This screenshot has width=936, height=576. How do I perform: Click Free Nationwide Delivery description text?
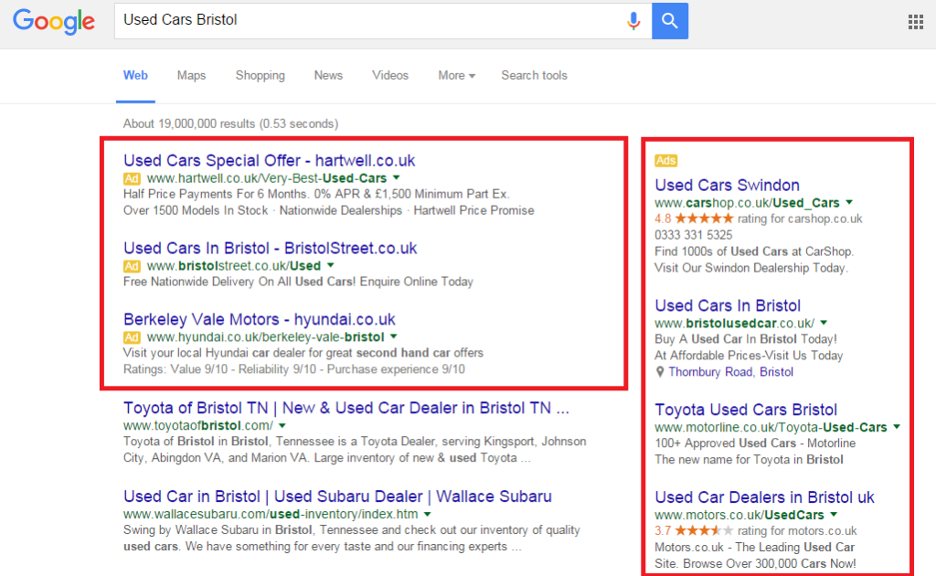click(298, 282)
